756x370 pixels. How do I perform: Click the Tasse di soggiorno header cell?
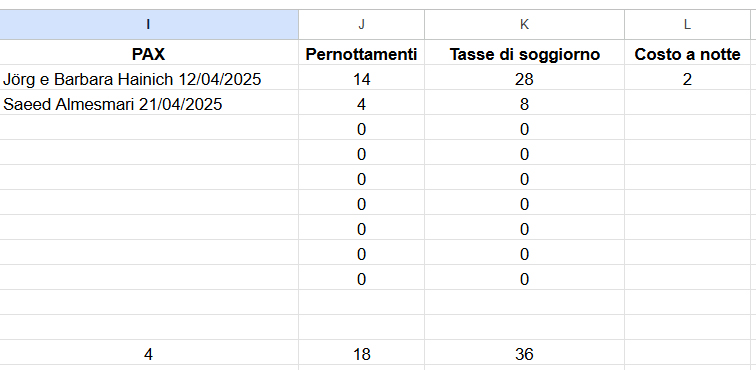click(525, 54)
